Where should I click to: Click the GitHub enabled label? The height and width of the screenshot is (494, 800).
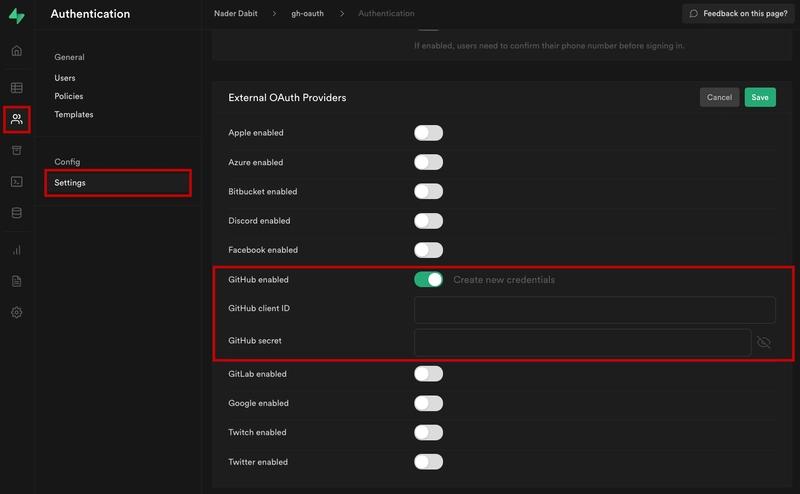pos(258,280)
